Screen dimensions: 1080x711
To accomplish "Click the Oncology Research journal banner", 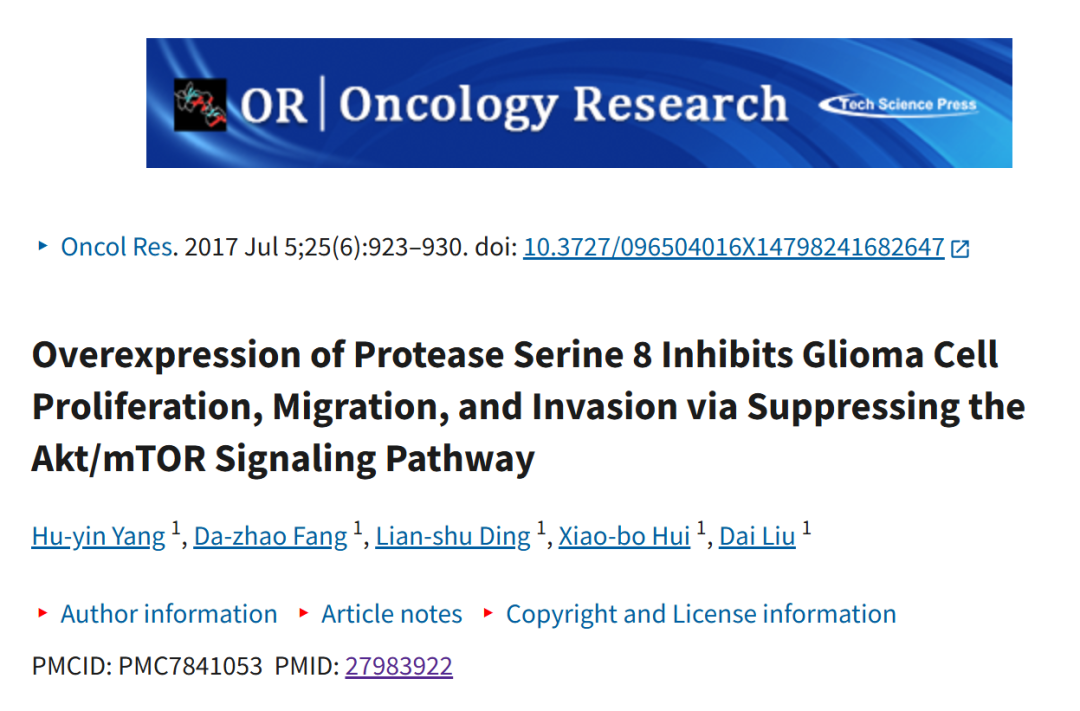I will 579,103.
